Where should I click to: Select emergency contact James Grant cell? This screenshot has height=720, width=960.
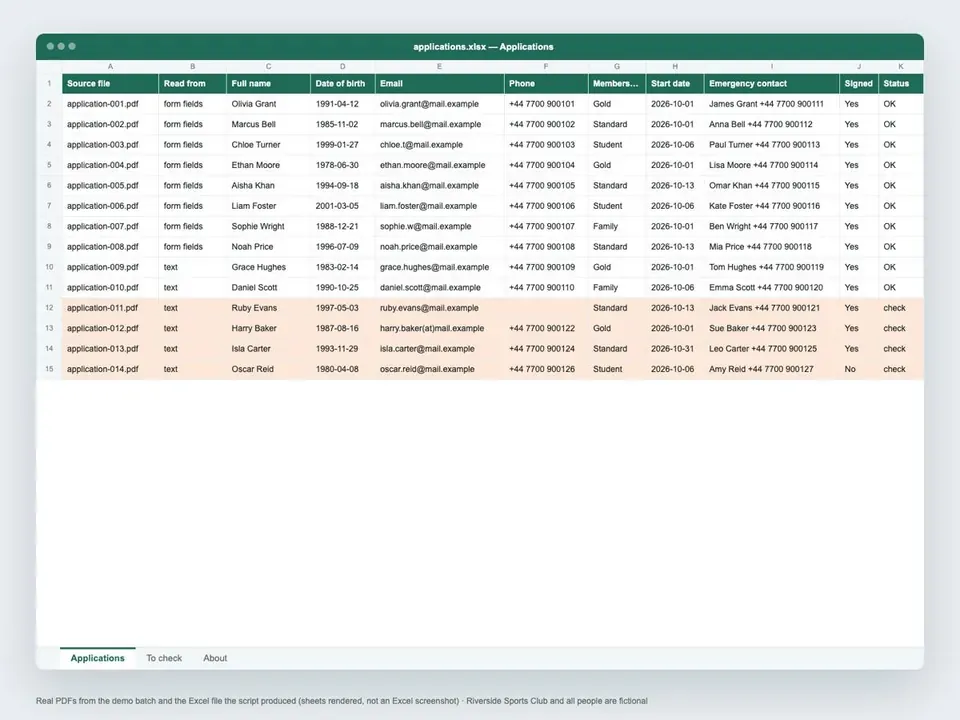[772, 104]
